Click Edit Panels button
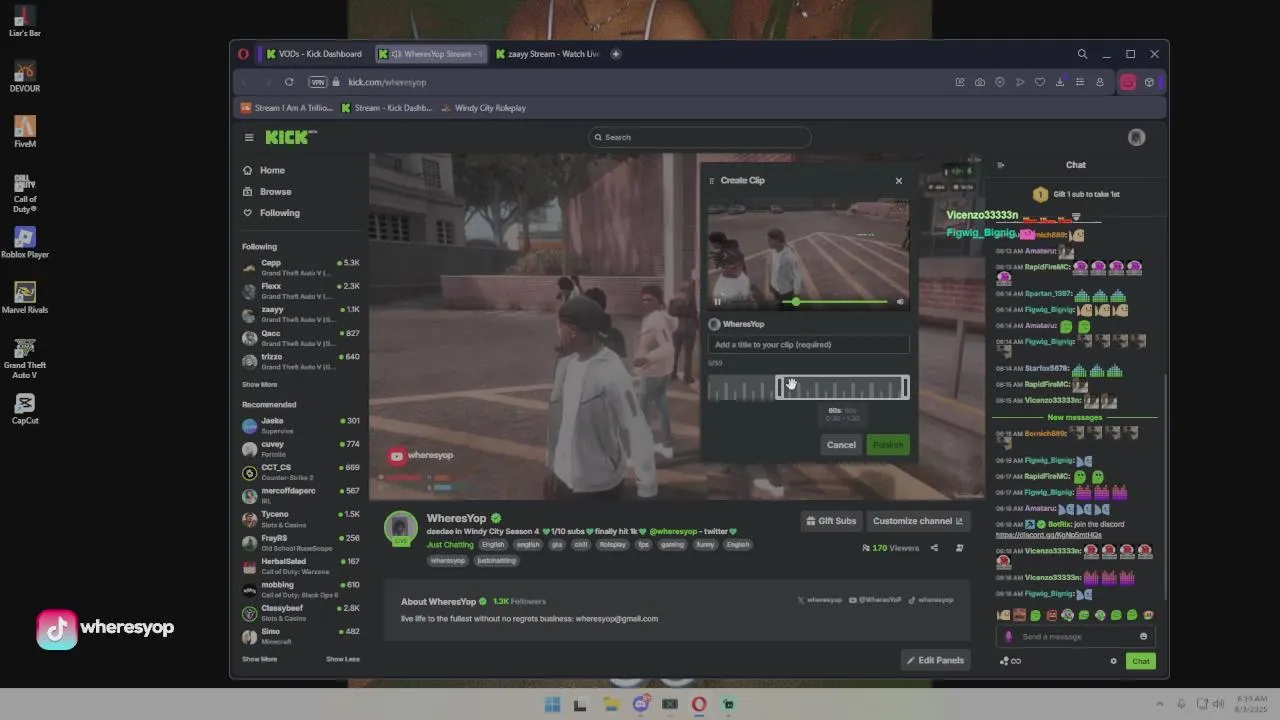 click(935, 660)
